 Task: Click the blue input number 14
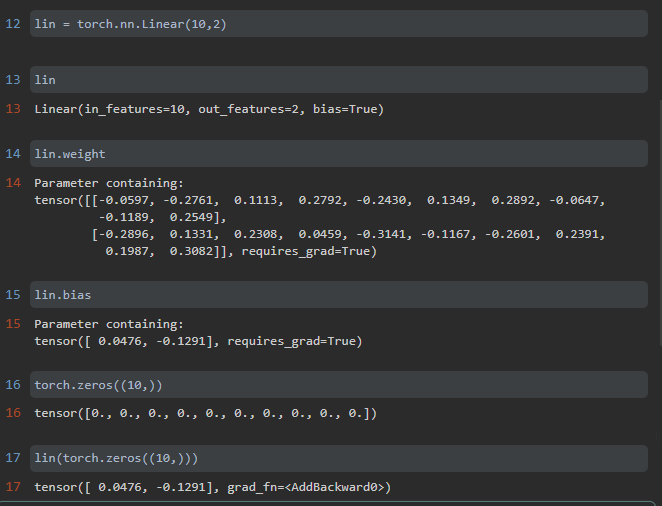[x=13, y=154]
